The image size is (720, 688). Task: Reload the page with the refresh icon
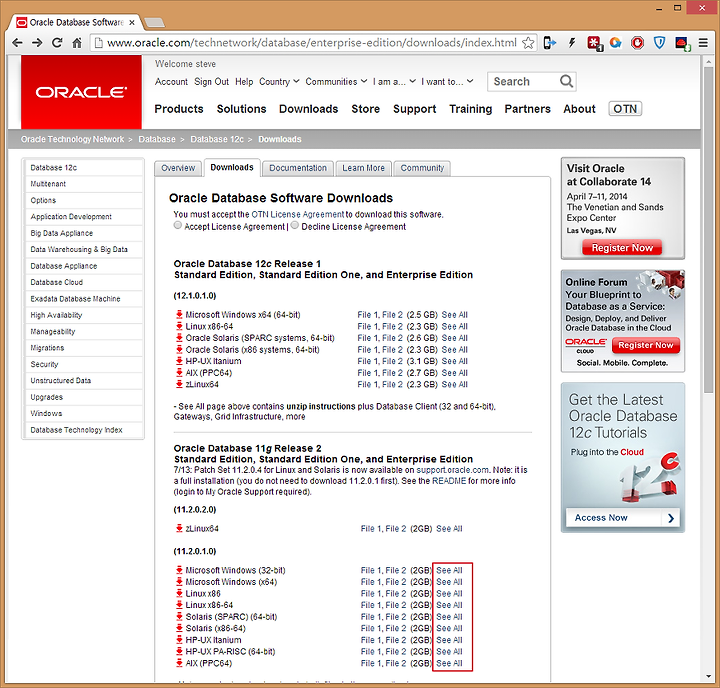pos(56,43)
